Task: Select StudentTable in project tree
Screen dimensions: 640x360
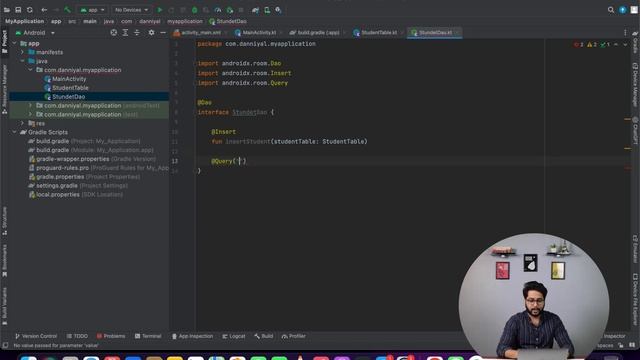Action: coord(70,88)
